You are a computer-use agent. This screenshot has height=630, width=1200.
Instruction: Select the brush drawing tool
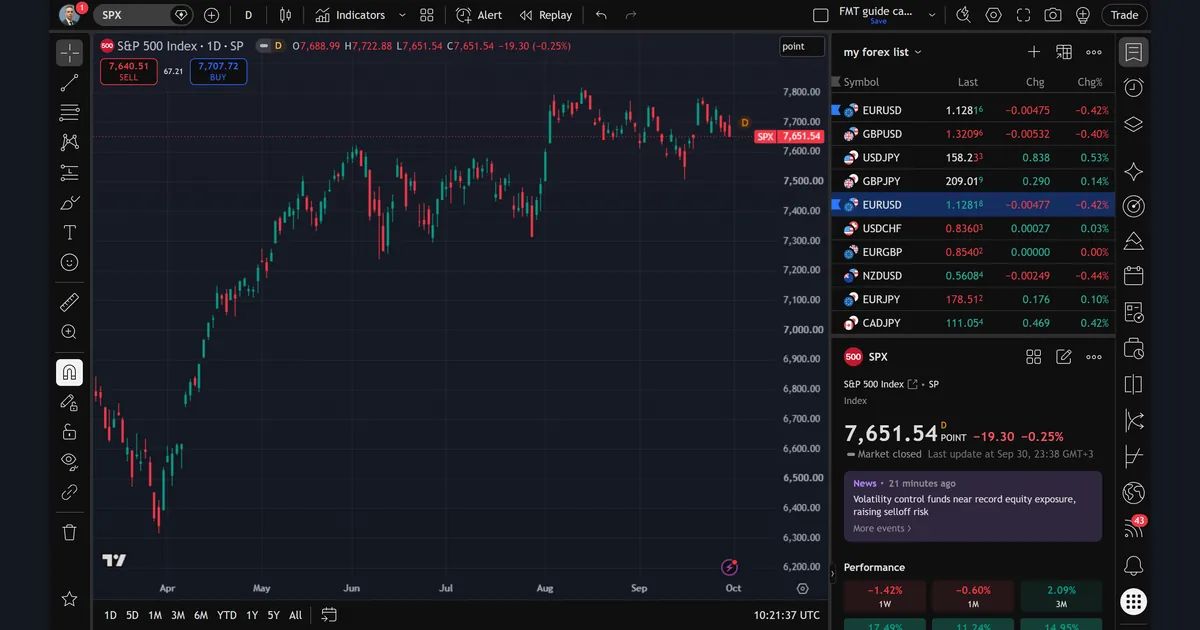pos(69,203)
